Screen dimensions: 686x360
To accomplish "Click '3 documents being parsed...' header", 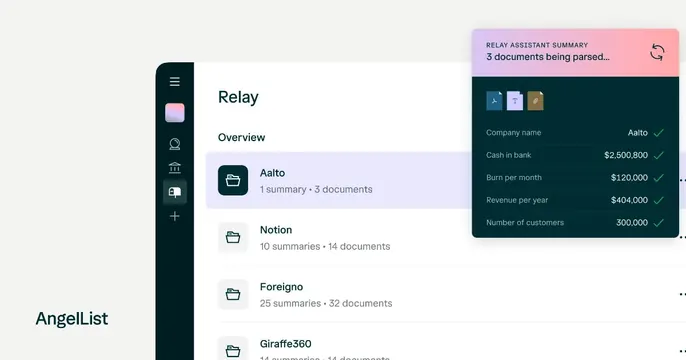I will point(548,57).
